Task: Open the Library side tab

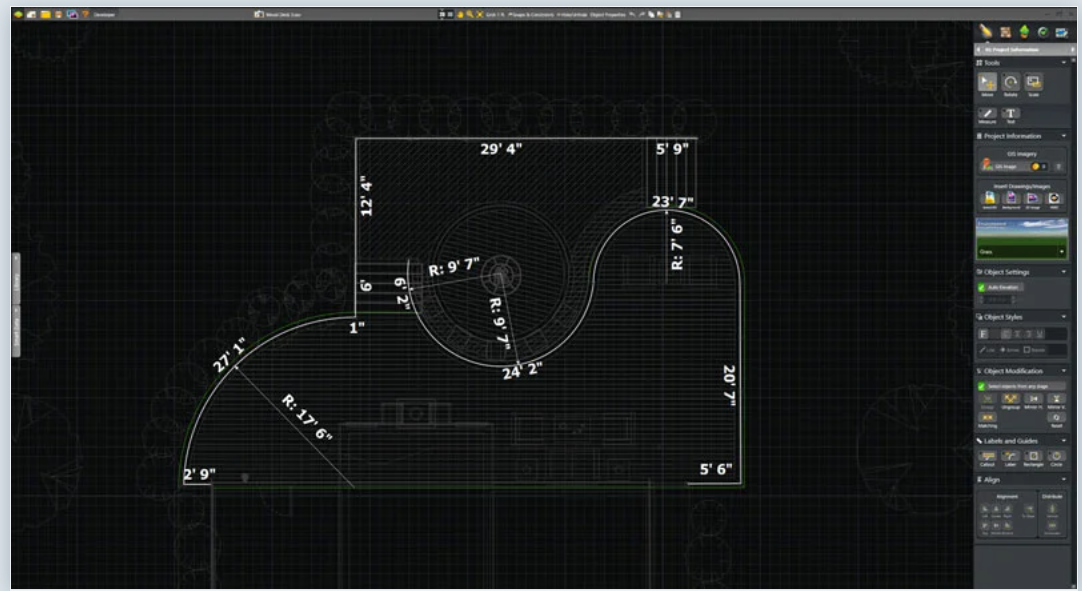Action: 16,280
